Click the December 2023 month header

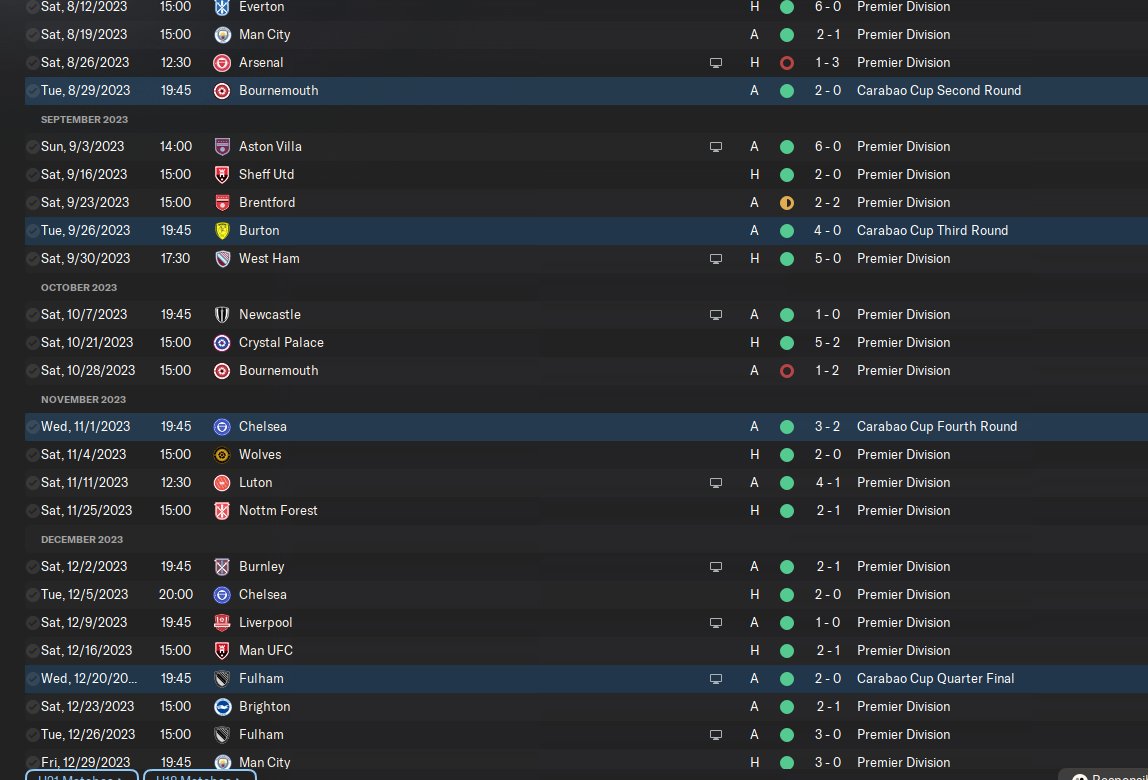pos(82,539)
